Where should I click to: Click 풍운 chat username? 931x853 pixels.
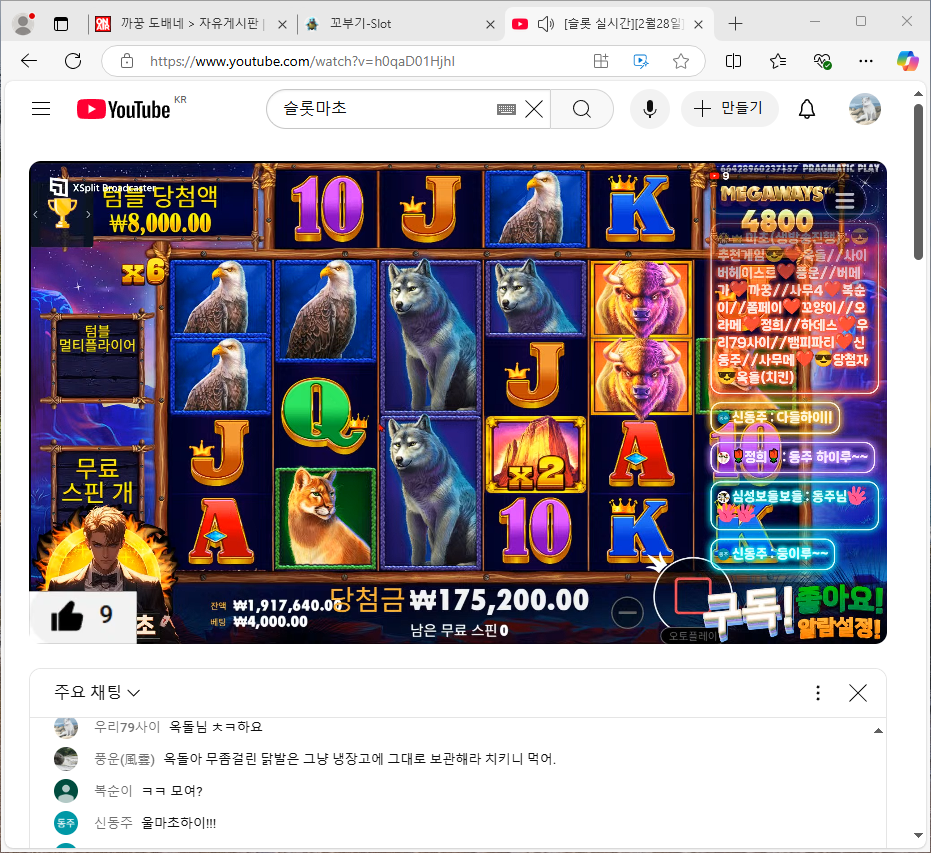[124, 759]
